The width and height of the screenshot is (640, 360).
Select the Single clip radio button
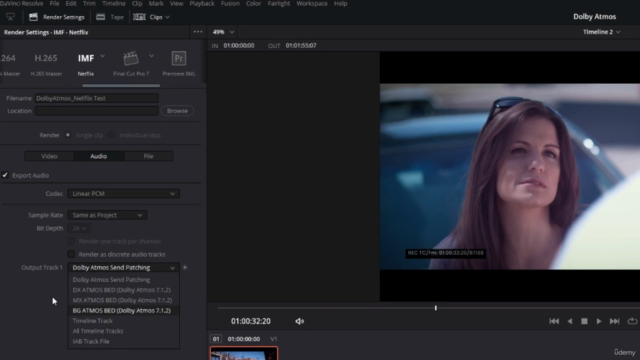tap(68, 135)
